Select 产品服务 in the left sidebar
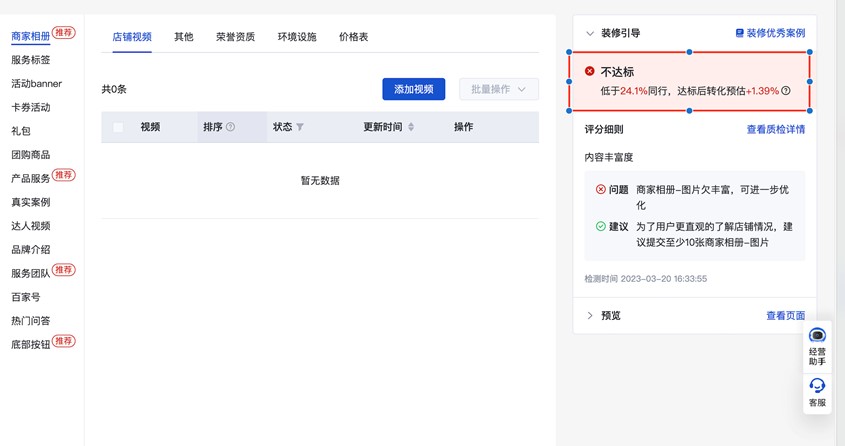The height and width of the screenshot is (446, 845). [x=31, y=178]
